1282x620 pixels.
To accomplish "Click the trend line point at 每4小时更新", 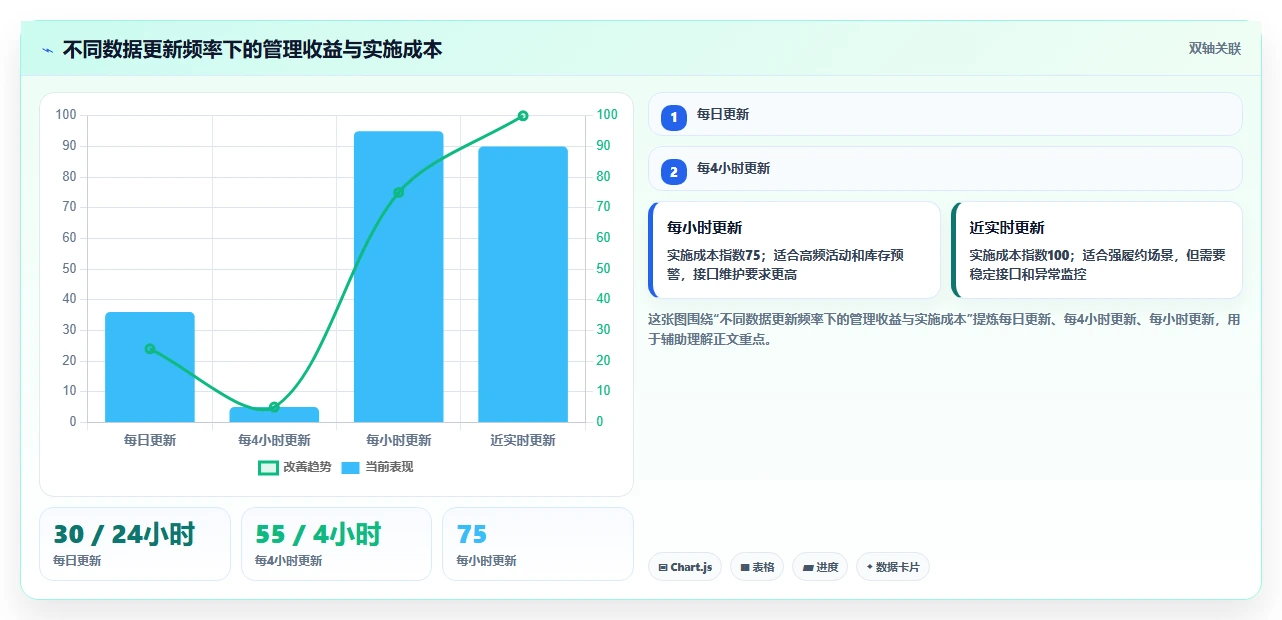I will pos(274,407).
